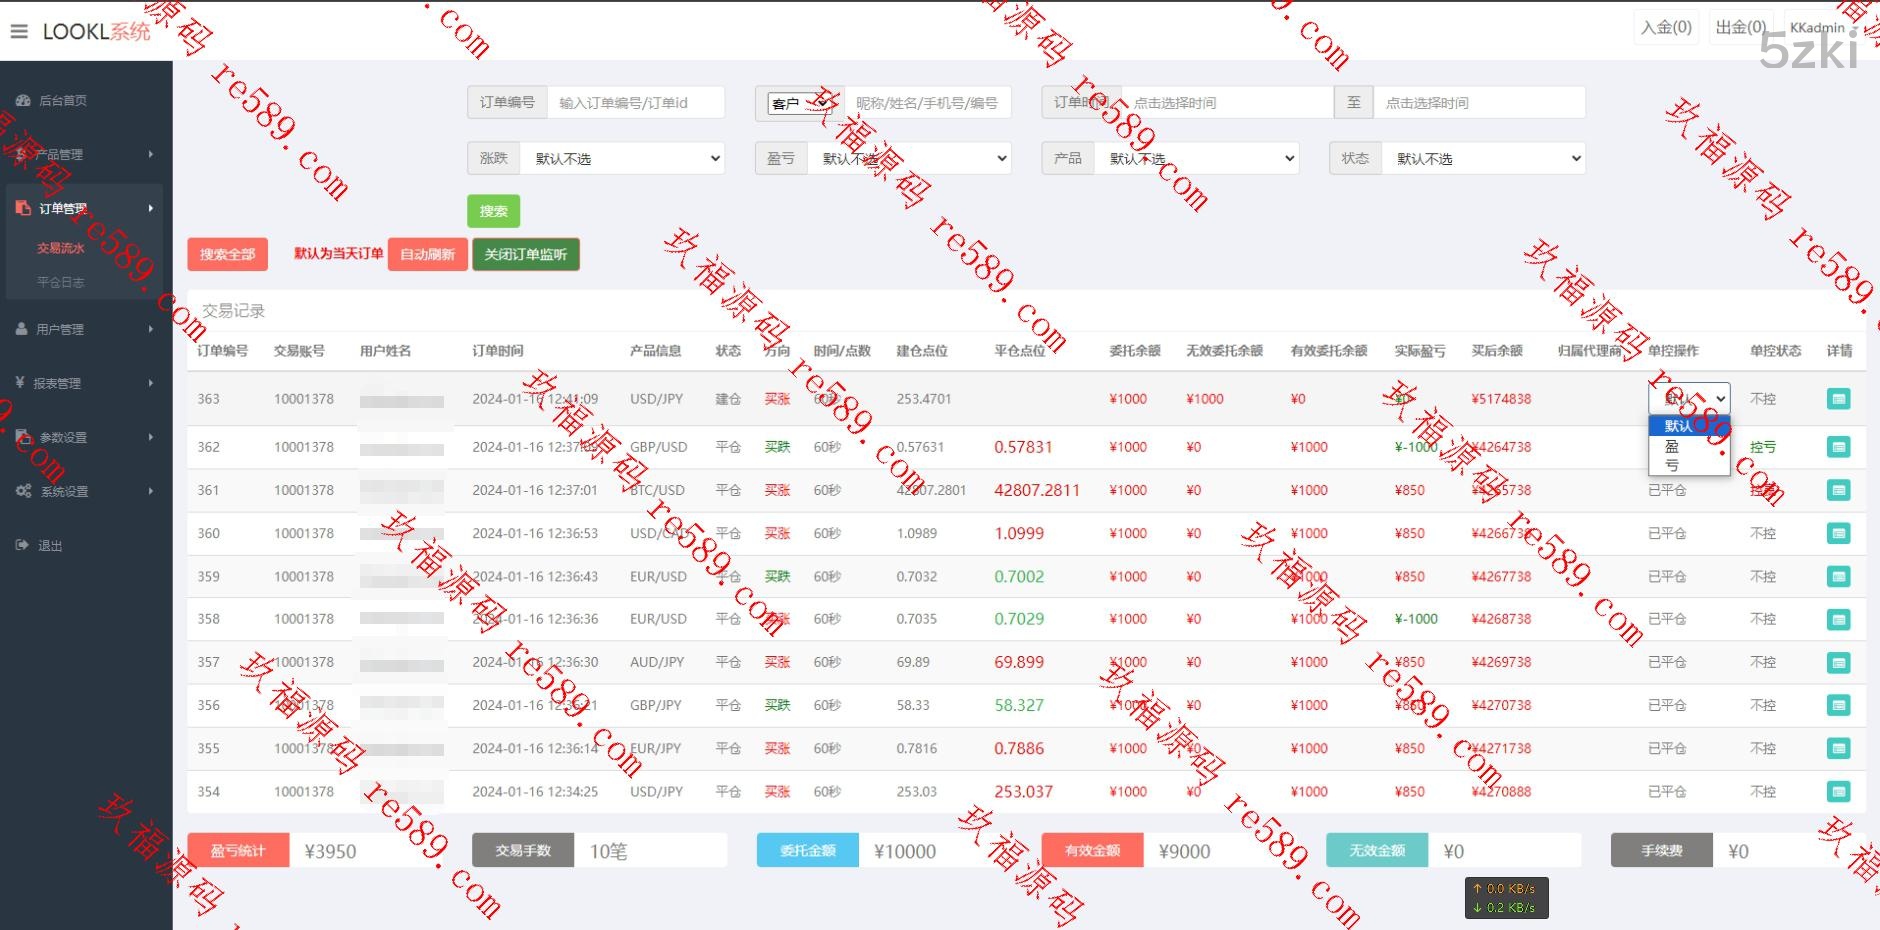Open the 产品 product dropdown
This screenshot has width=1880, height=930.
(1197, 159)
